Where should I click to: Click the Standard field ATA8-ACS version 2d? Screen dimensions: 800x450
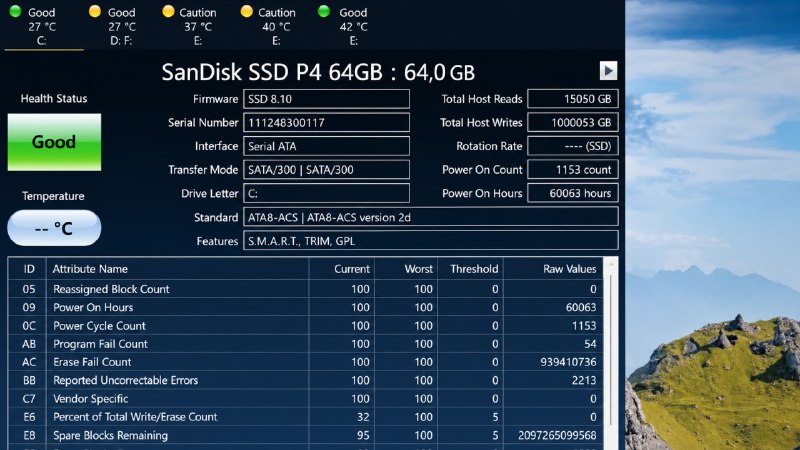[x=431, y=217]
